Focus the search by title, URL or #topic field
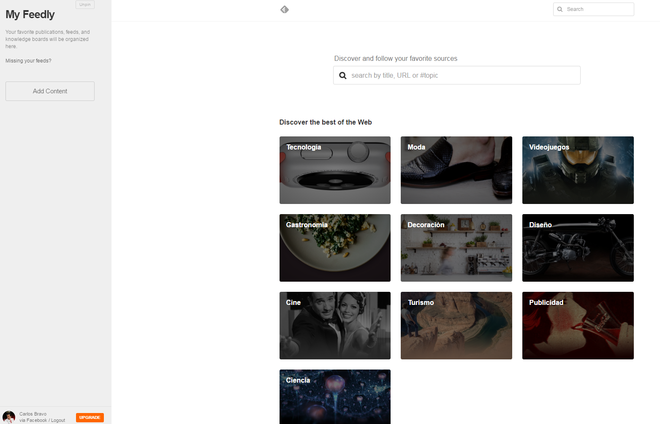 pos(457,75)
